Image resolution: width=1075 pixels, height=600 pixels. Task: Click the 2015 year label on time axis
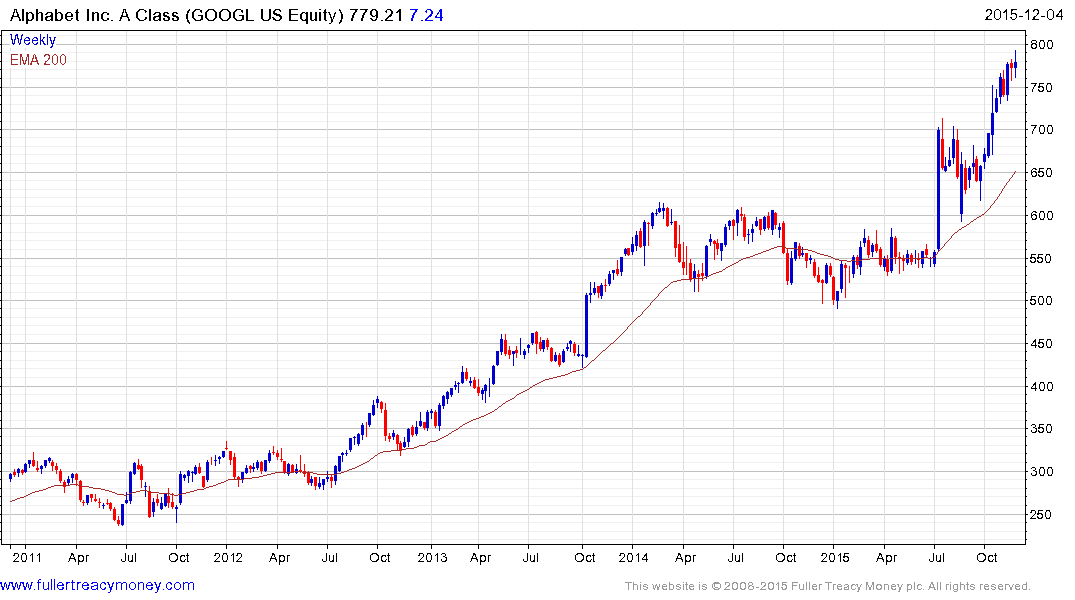click(x=834, y=557)
